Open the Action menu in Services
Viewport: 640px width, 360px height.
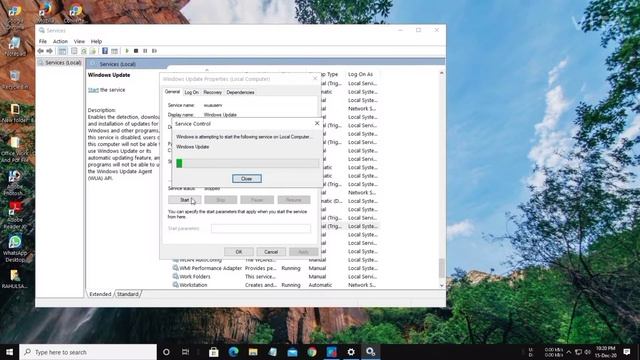60,41
